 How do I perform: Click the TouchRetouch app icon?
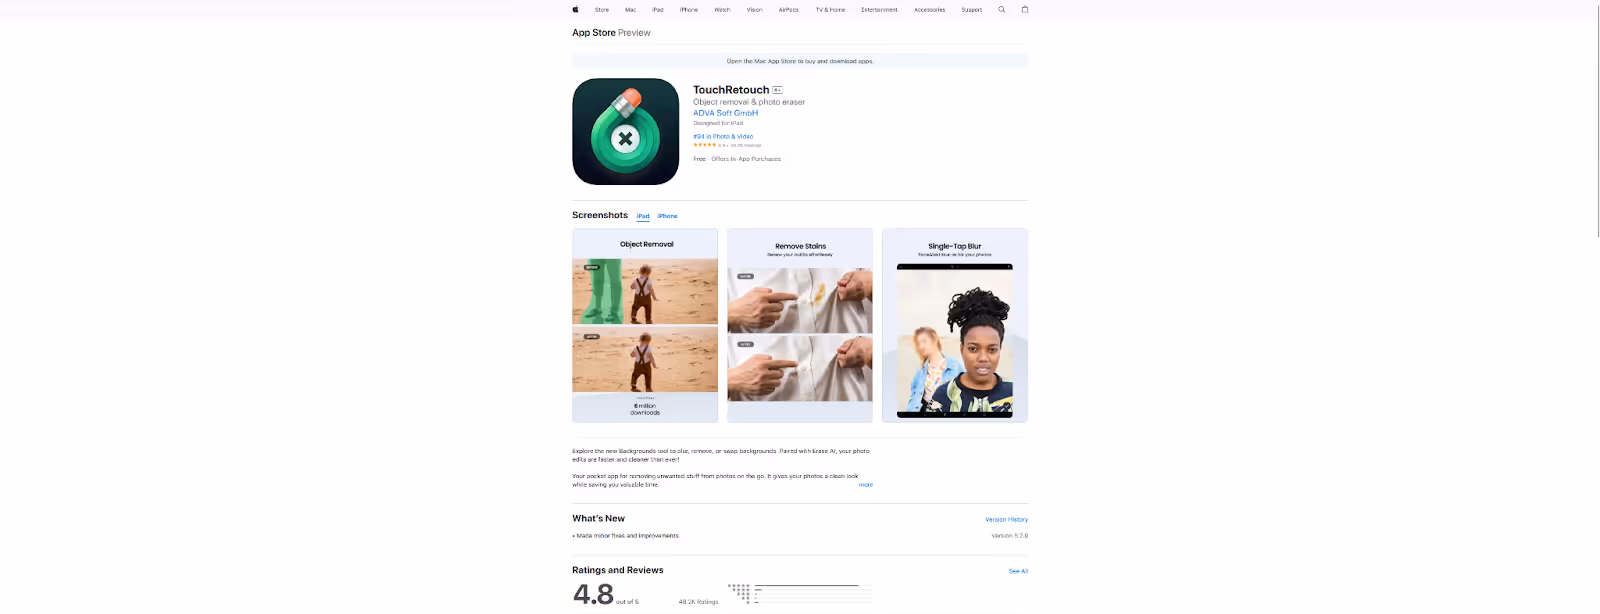(625, 131)
